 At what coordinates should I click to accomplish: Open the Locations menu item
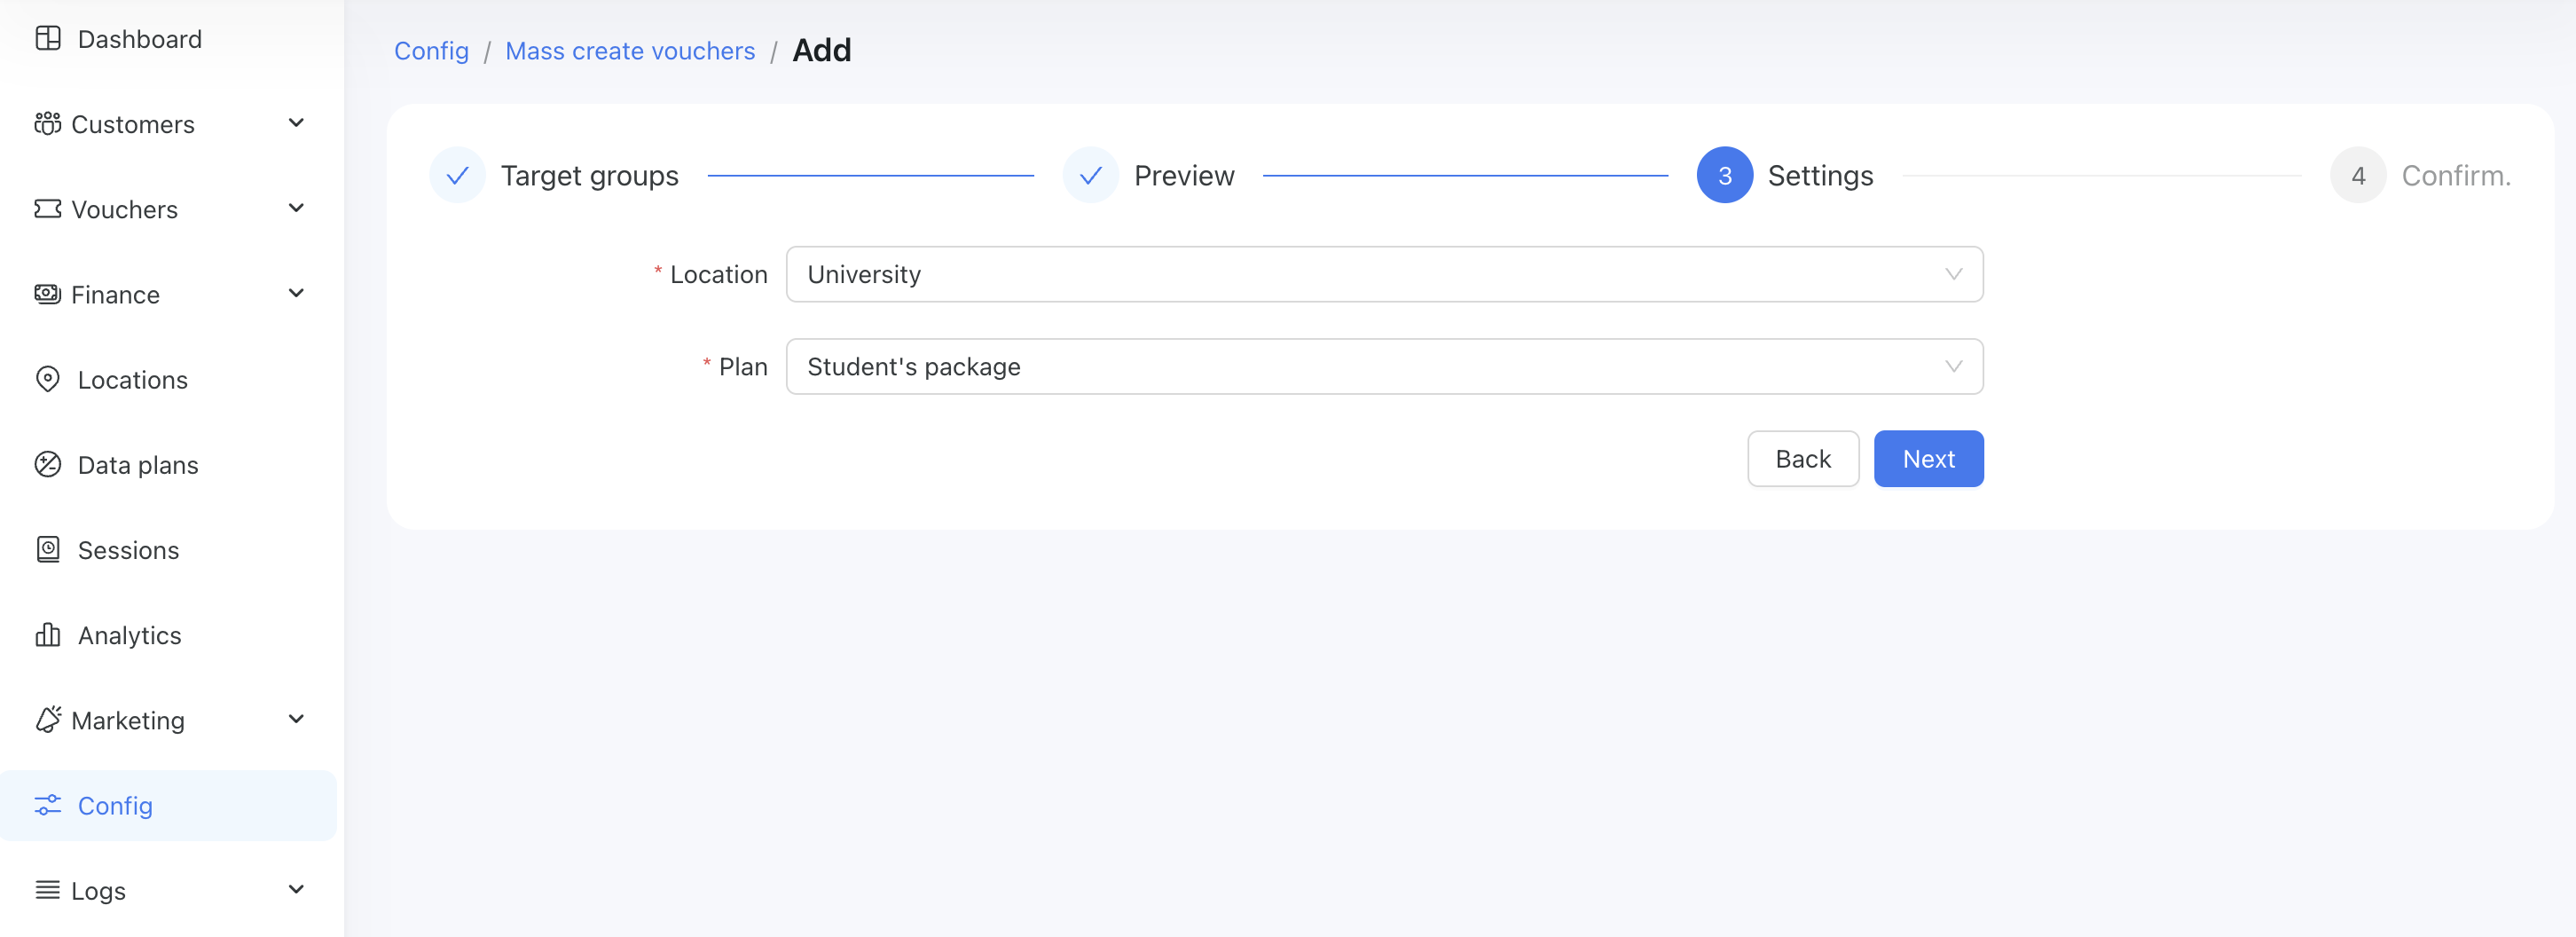point(168,380)
